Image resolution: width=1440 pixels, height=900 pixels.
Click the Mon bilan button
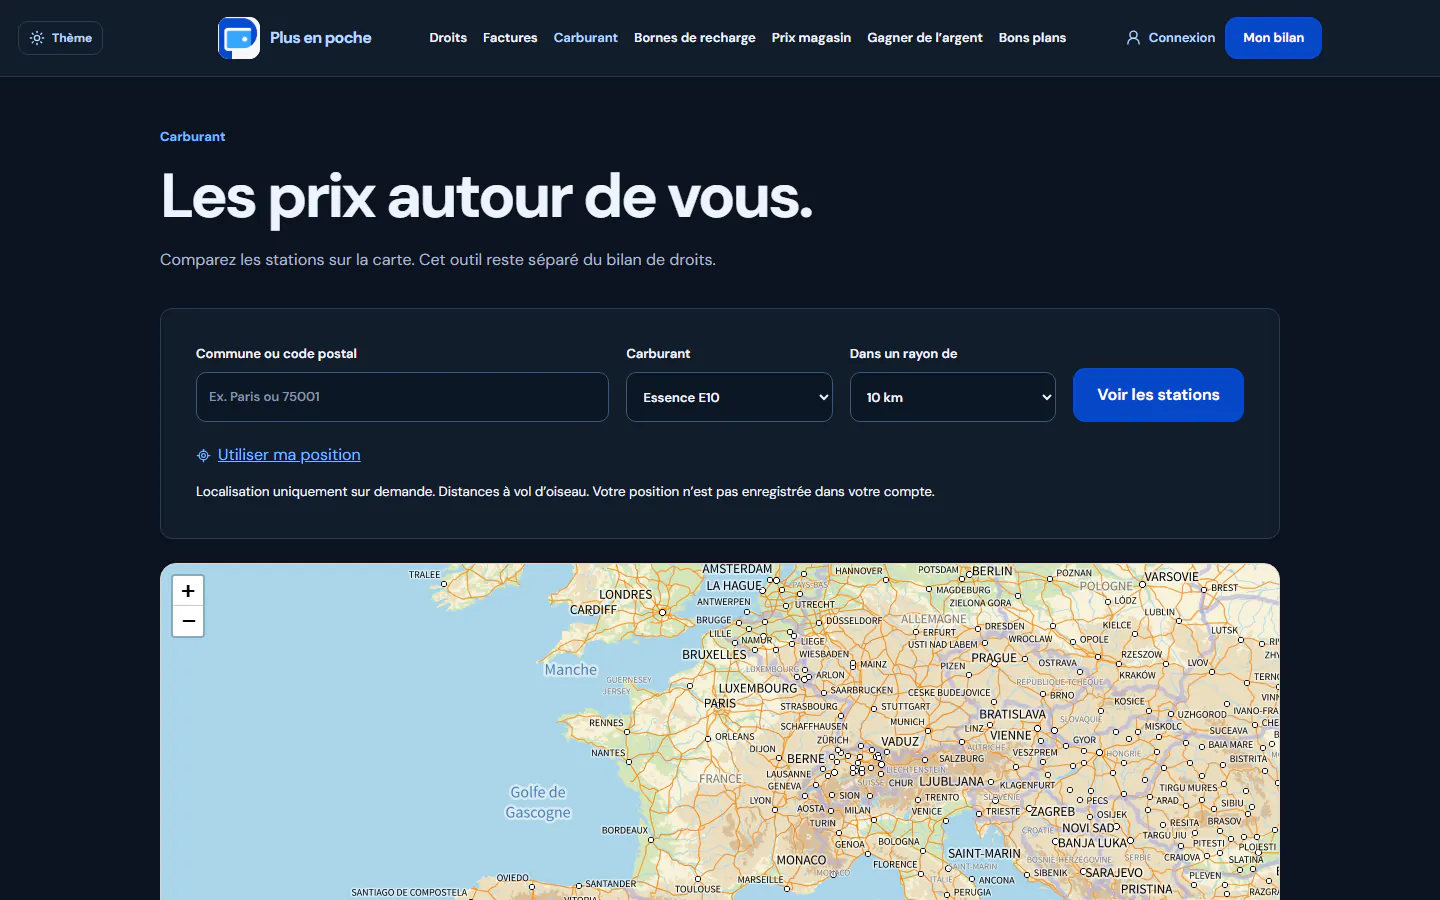[x=1273, y=38]
